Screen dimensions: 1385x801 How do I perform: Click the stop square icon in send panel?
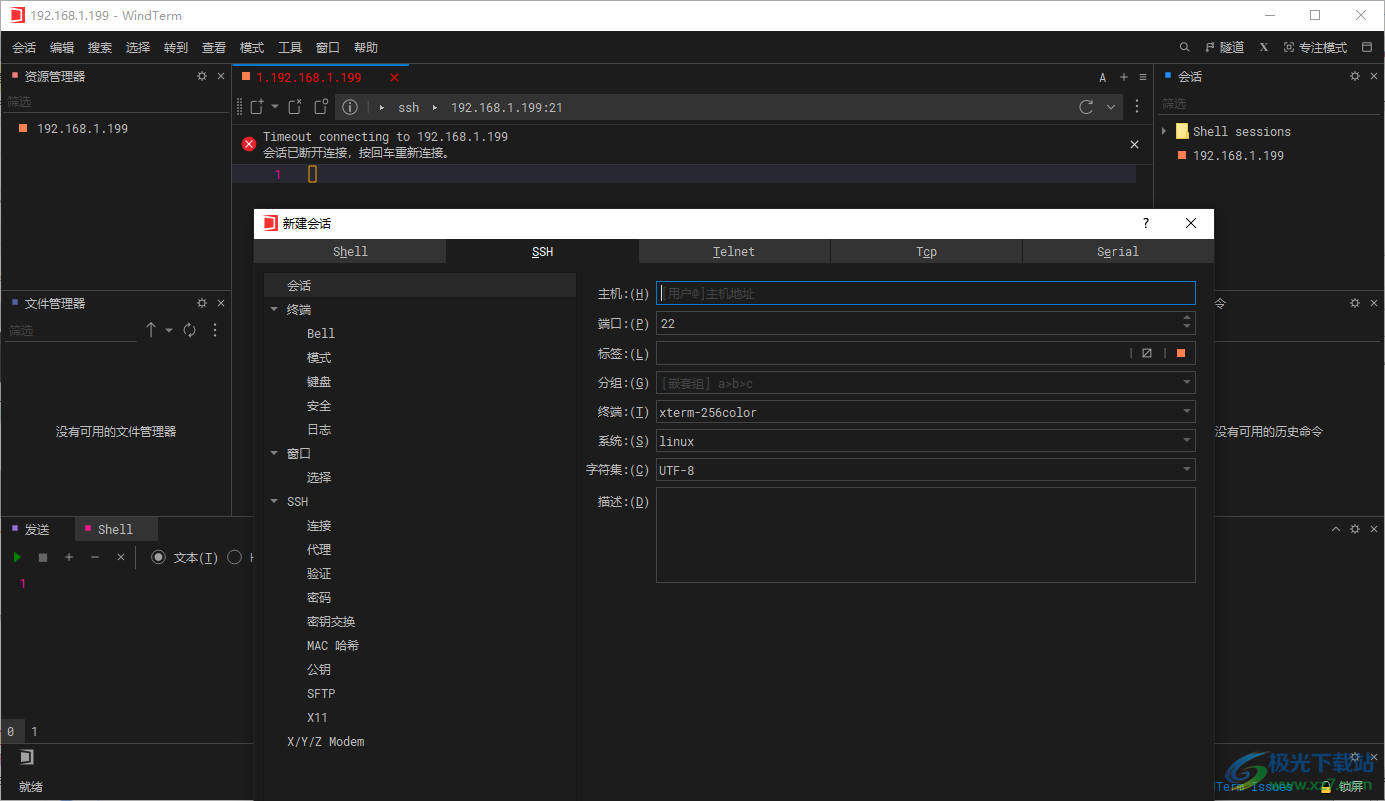point(42,557)
